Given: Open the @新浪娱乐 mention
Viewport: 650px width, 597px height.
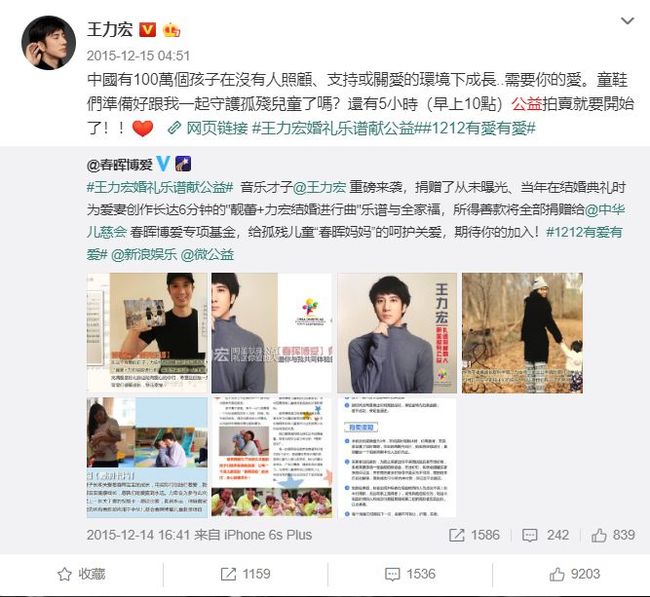Looking at the screenshot, I should click(x=144, y=255).
